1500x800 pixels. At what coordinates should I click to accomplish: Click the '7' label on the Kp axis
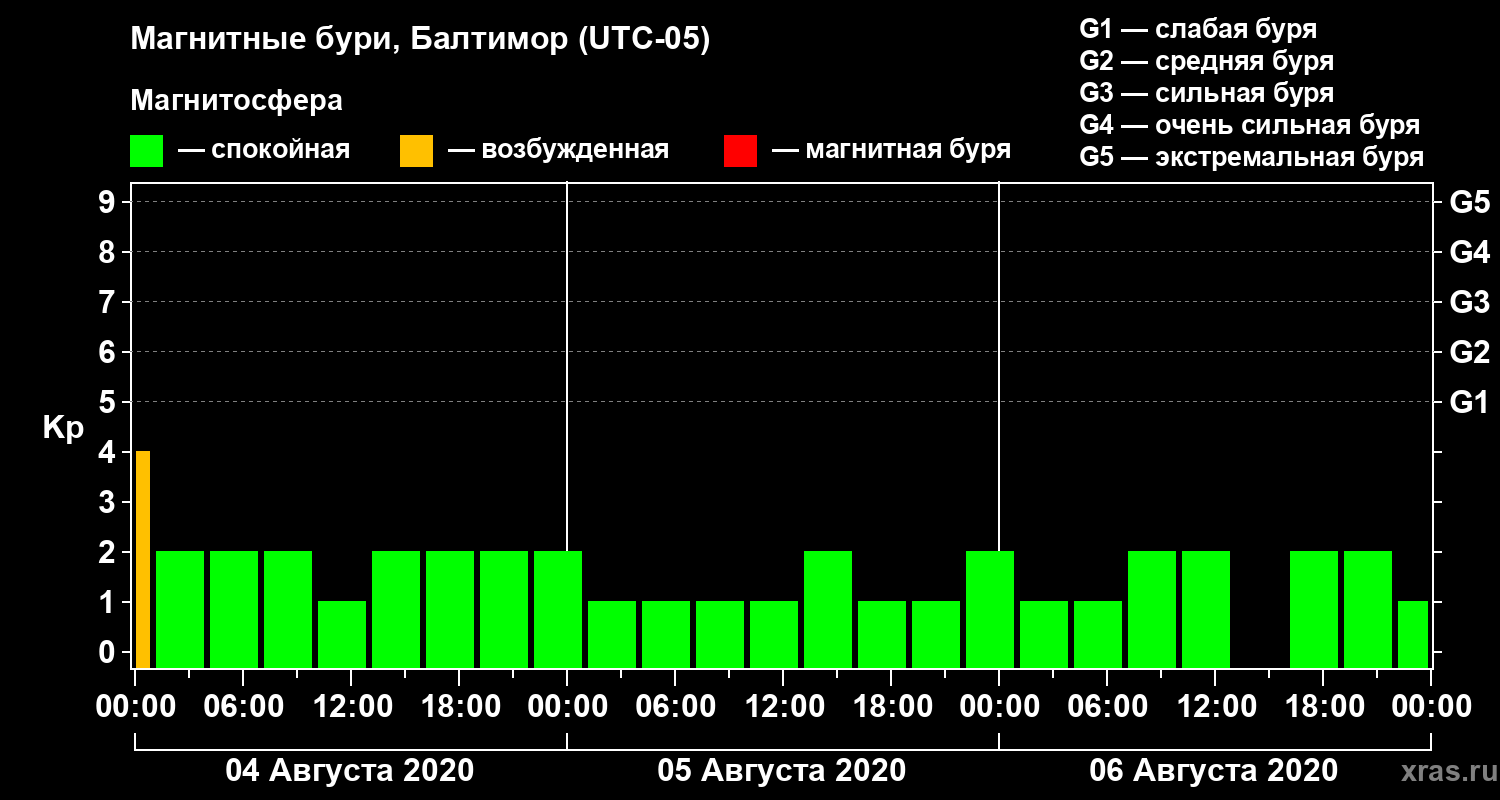pyautogui.click(x=109, y=303)
